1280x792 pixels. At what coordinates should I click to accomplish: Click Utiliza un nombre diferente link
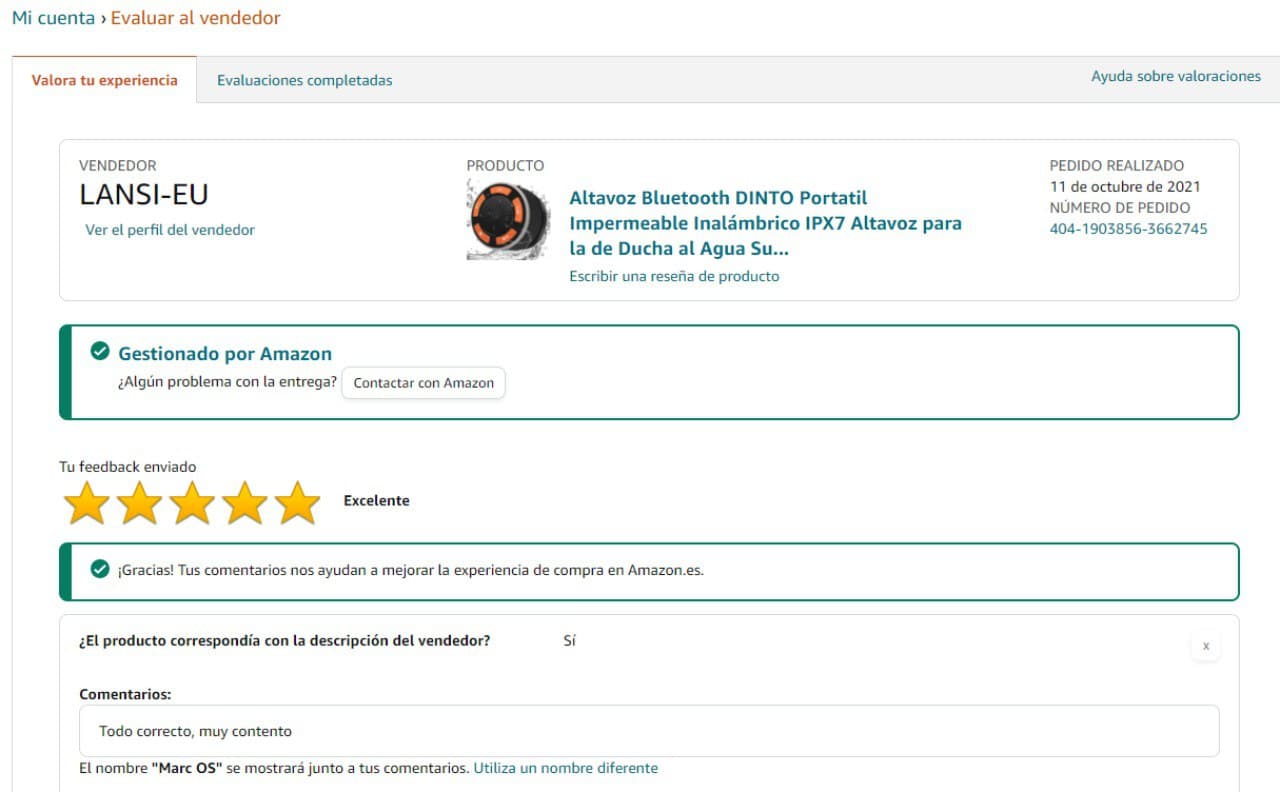(x=566, y=768)
